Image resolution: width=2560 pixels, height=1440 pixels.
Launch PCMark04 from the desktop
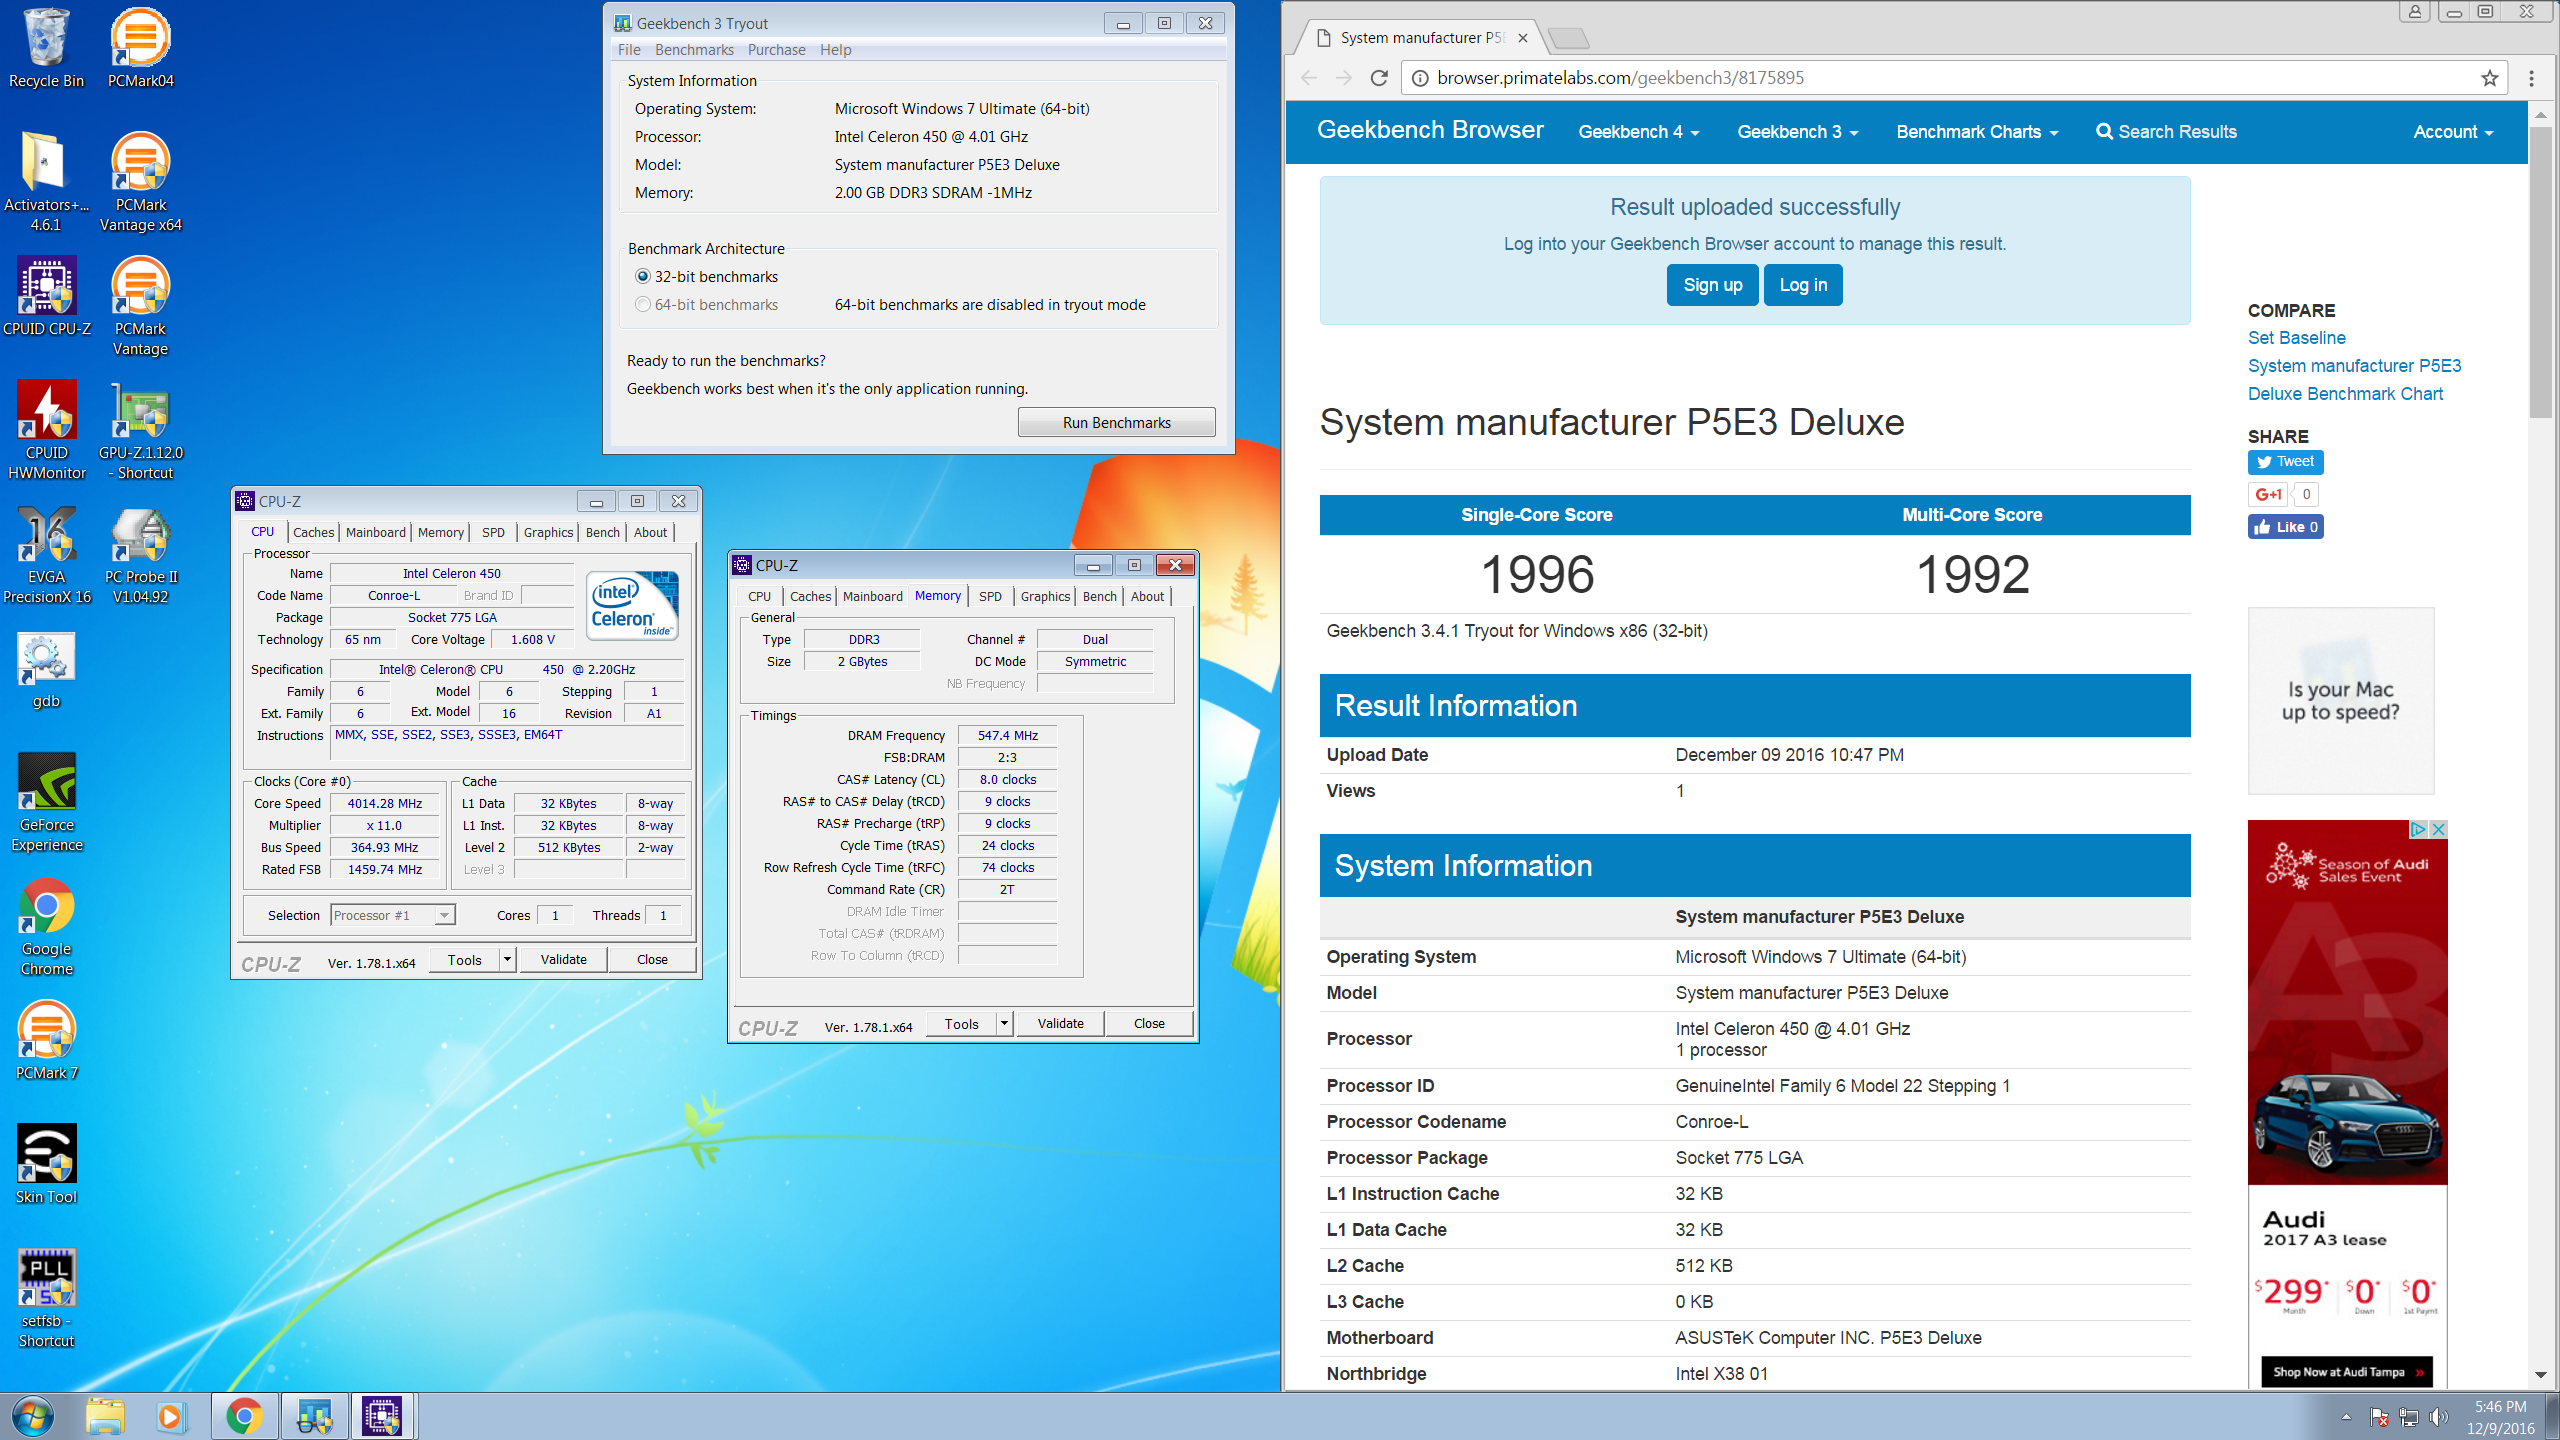[140, 48]
